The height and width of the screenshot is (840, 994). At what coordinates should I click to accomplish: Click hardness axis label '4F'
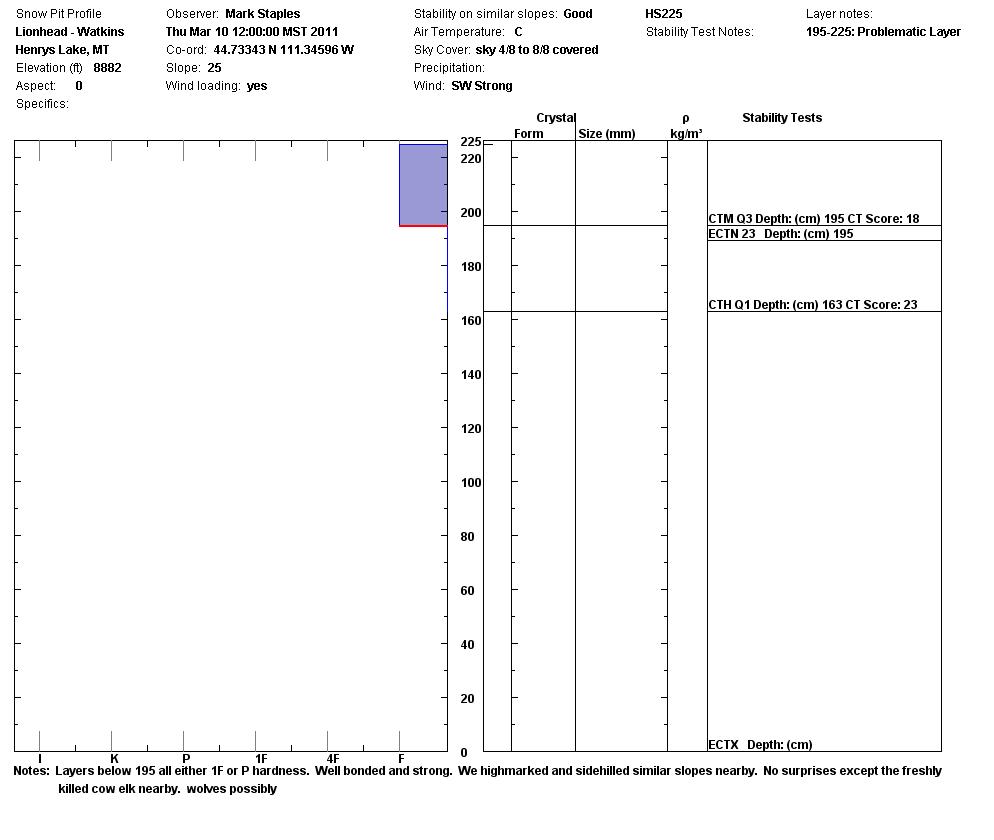pyautogui.click(x=333, y=759)
